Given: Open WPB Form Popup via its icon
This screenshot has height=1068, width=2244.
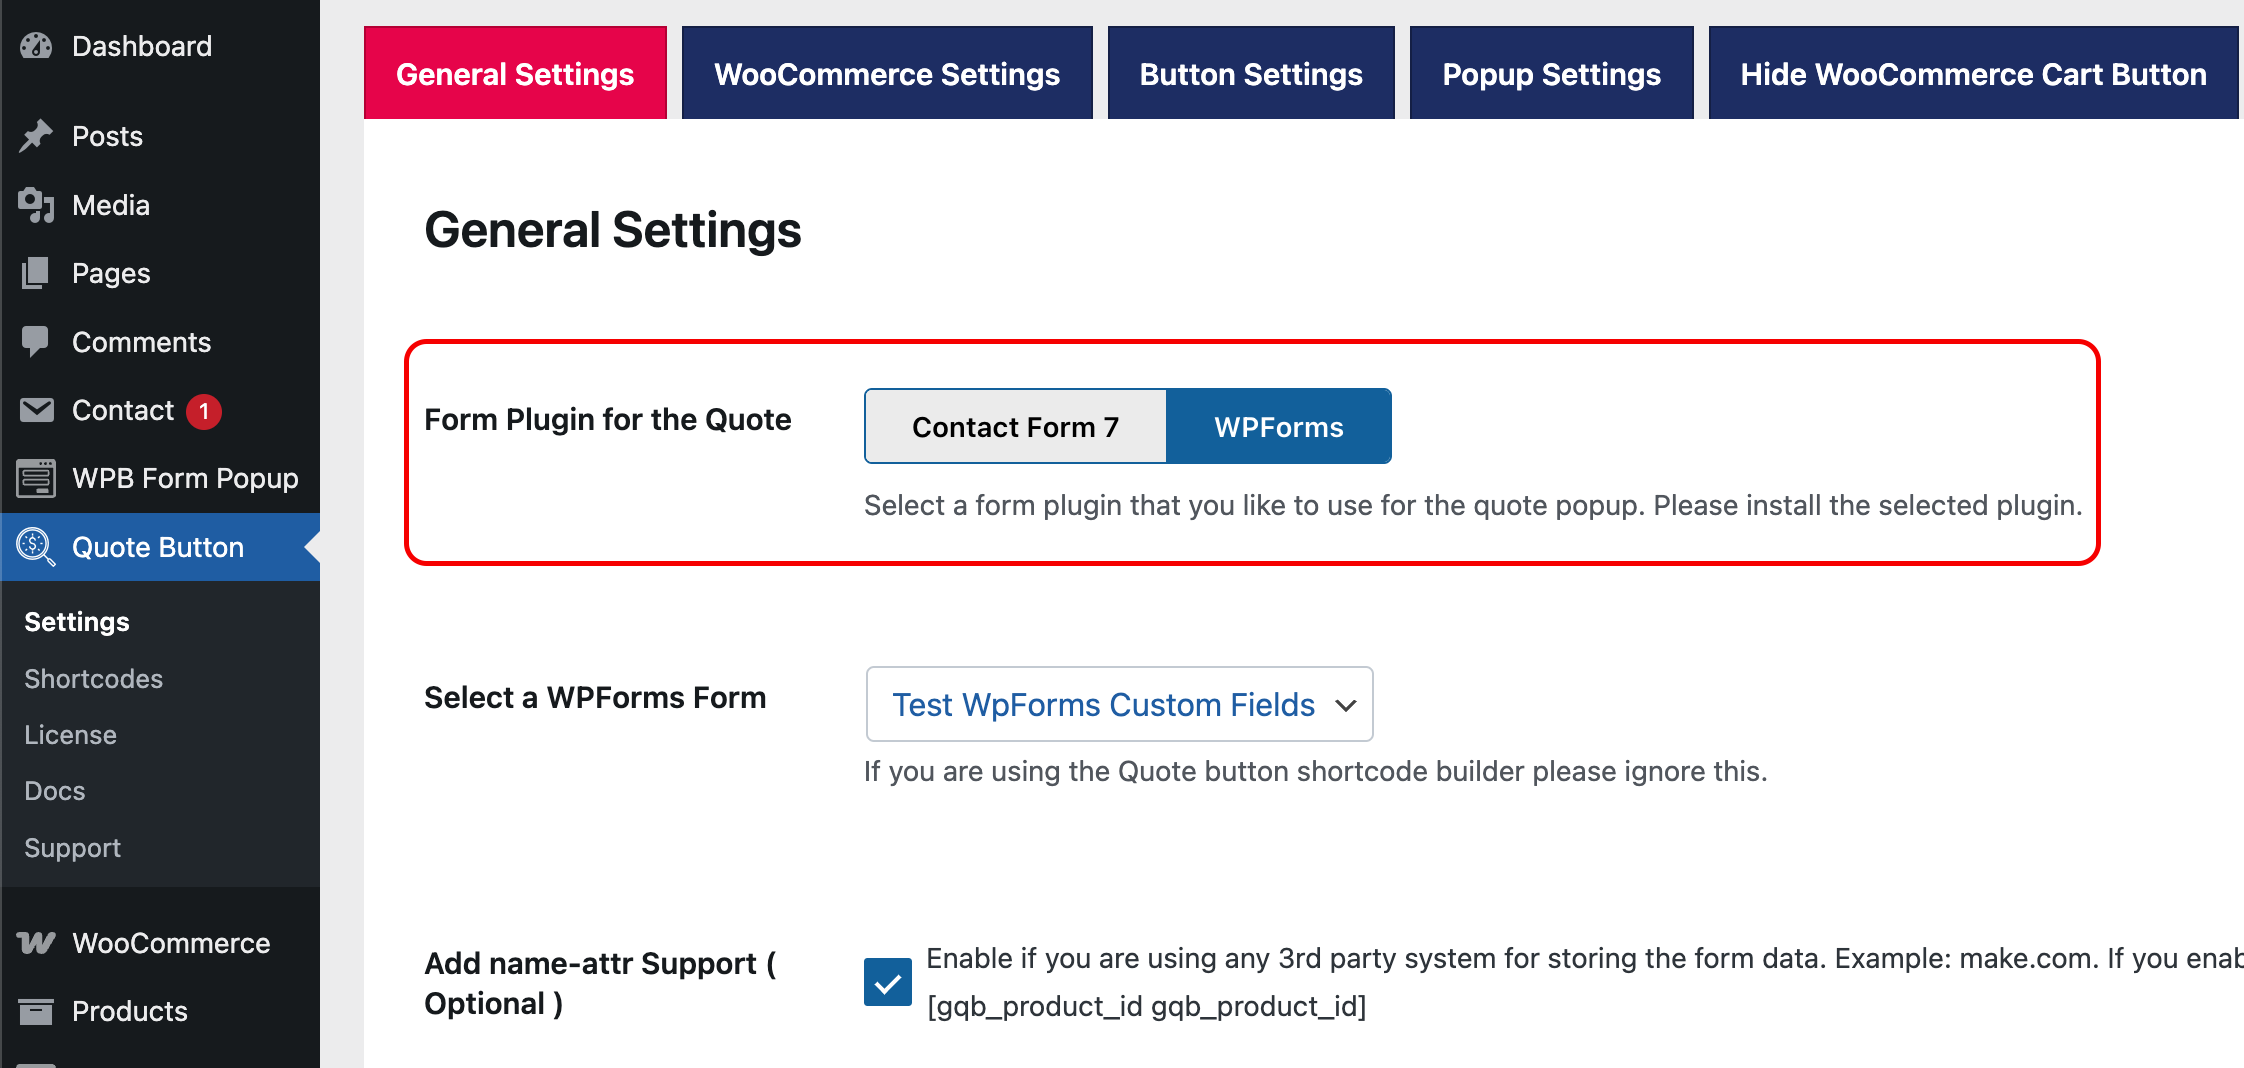Looking at the screenshot, I should coord(36,478).
